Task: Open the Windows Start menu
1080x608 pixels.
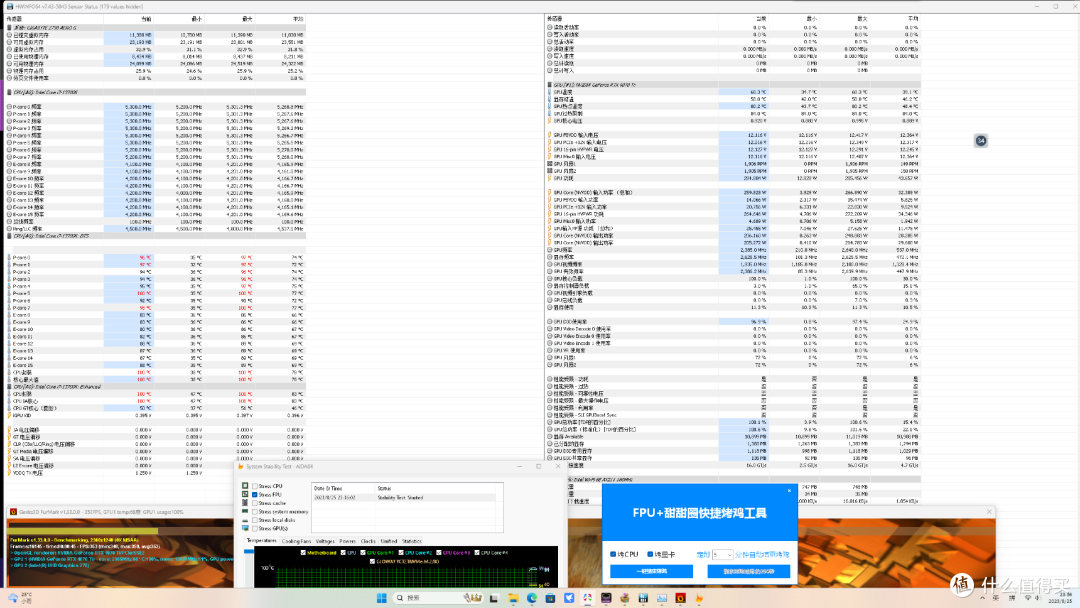Action: point(382,598)
